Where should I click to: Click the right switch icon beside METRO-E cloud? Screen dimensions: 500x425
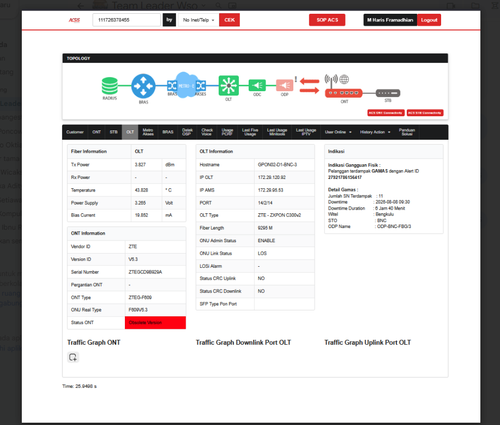tap(201, 86)
